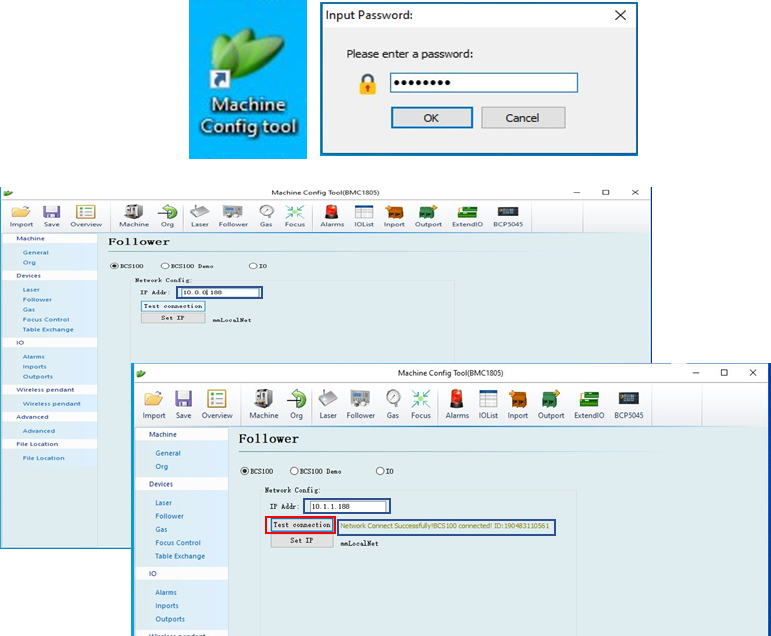Open Machine icon in the back window toolbar
This screenshot has width=771, height=636.
coord(134,216)
